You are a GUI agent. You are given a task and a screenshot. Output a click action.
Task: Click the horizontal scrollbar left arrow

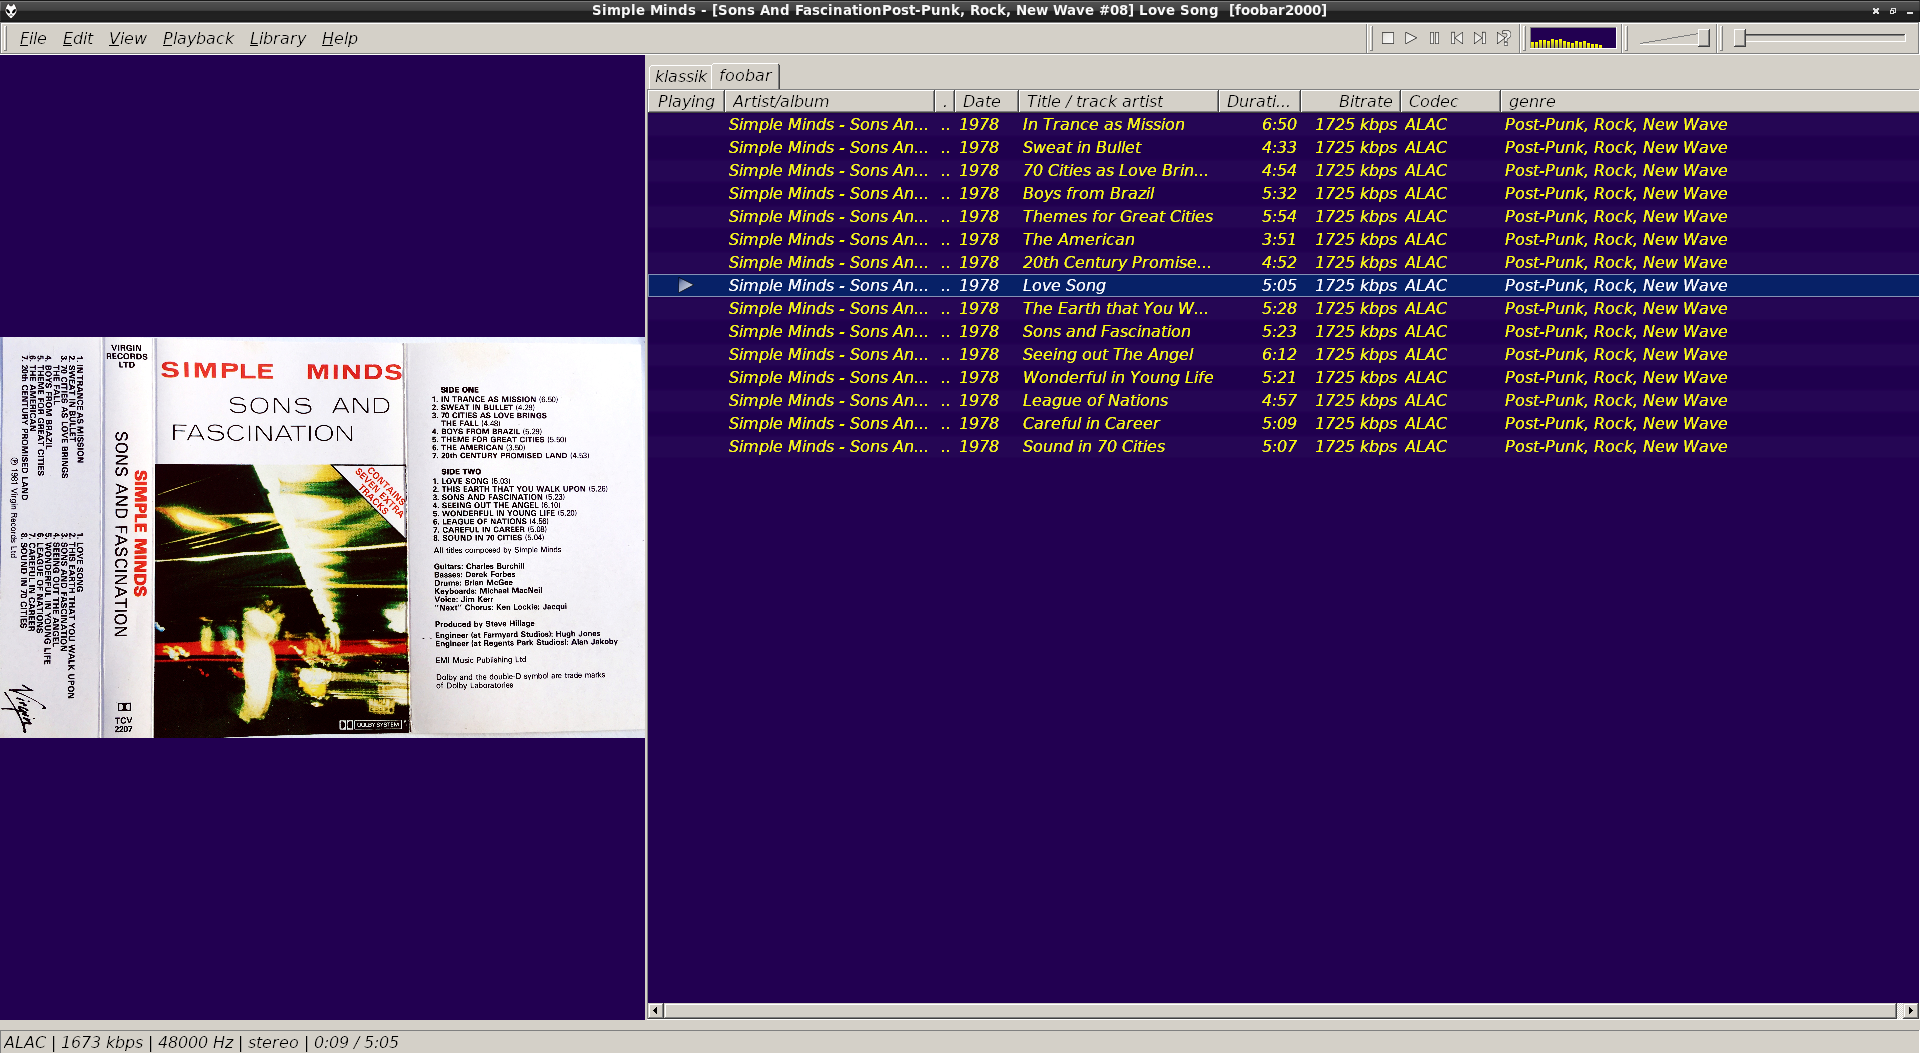point(656,1010)
